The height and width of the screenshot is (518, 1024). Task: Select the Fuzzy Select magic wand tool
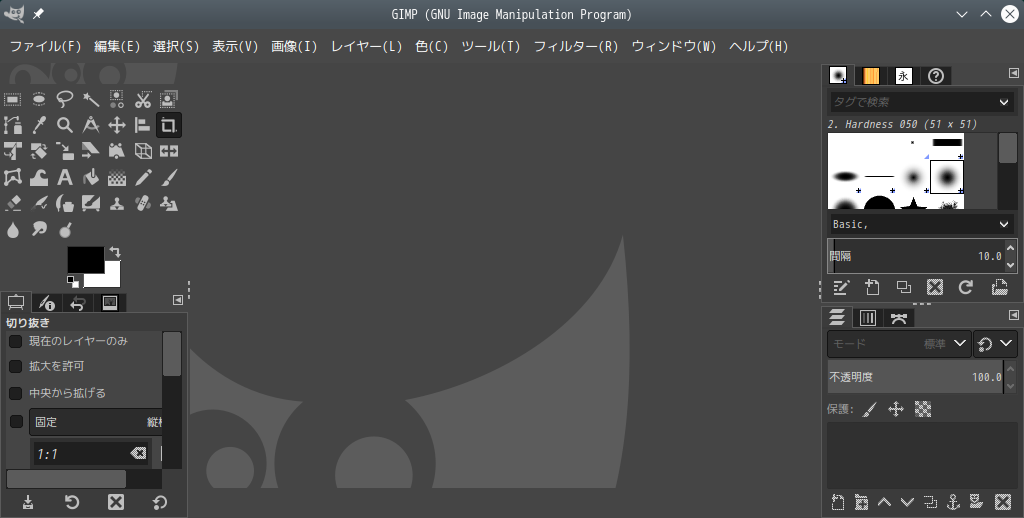pyautogui.click(x=91, y=99)
